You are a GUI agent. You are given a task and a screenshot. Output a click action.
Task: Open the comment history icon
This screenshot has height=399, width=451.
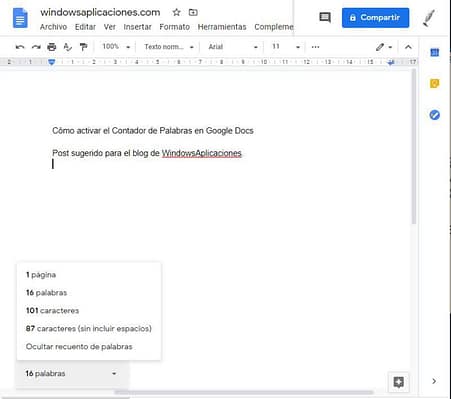pos(325,17)
